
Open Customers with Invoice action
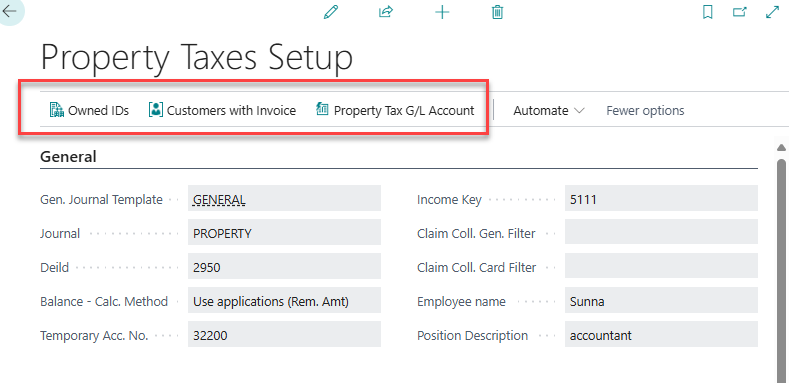coord(222,110)
